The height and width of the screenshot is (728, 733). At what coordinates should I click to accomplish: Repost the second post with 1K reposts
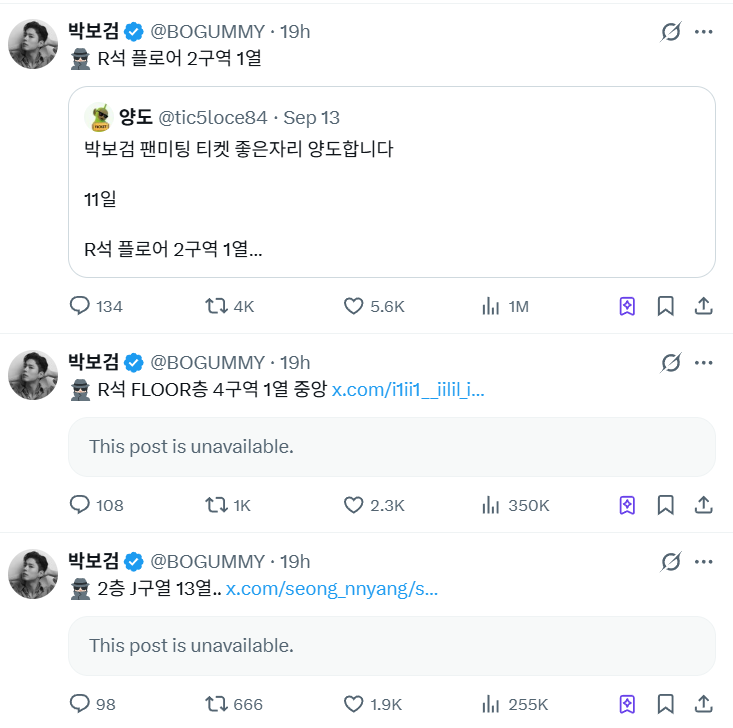click(216, 505)
